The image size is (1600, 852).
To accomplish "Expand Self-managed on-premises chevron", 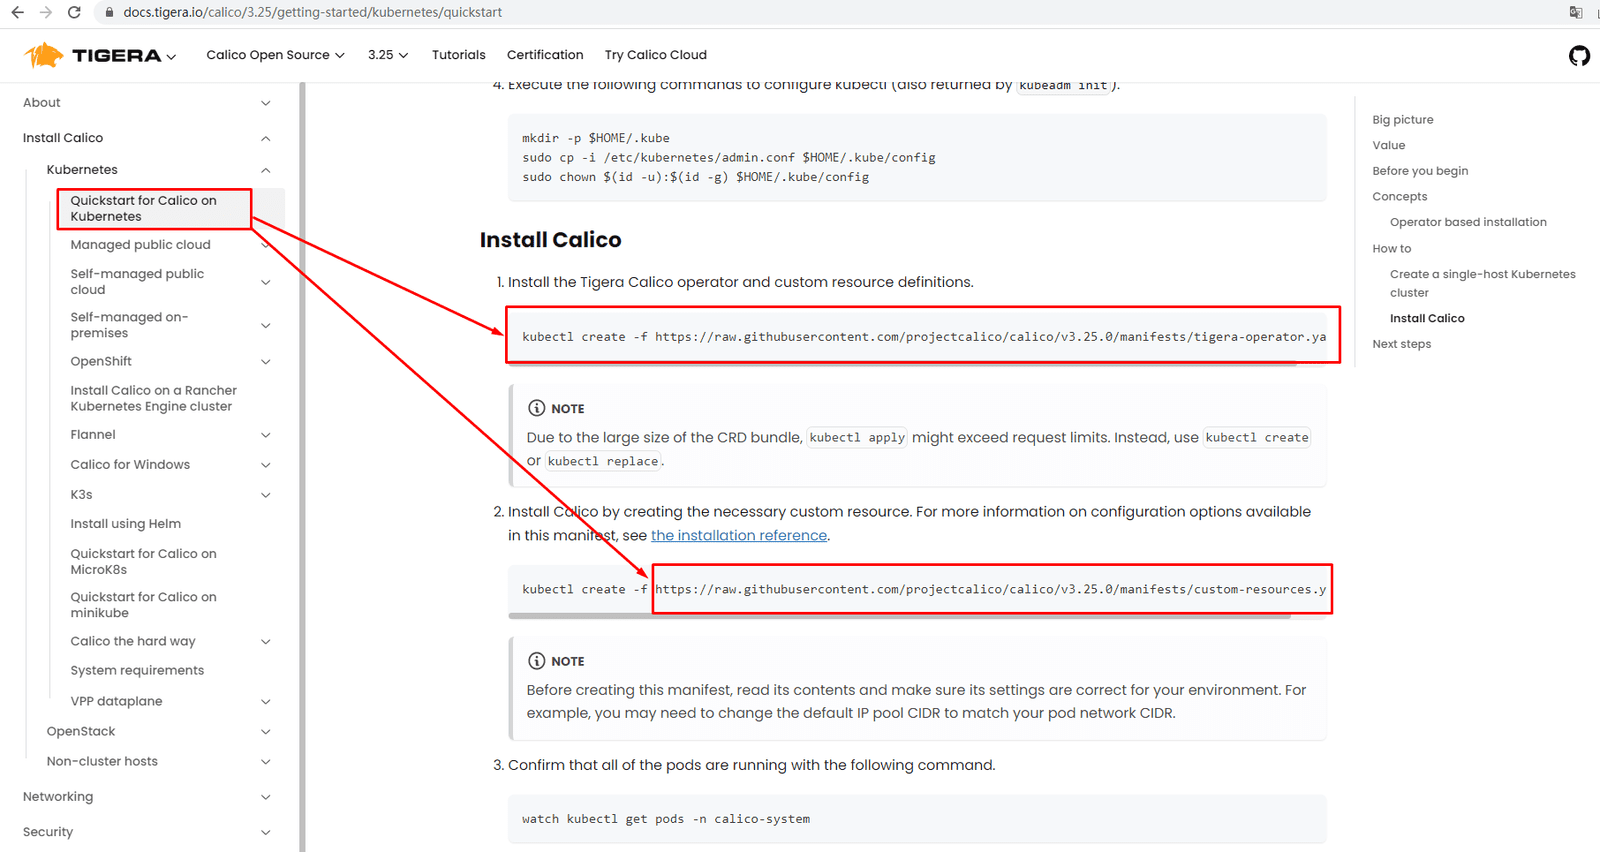I will (x=266, y=325).
